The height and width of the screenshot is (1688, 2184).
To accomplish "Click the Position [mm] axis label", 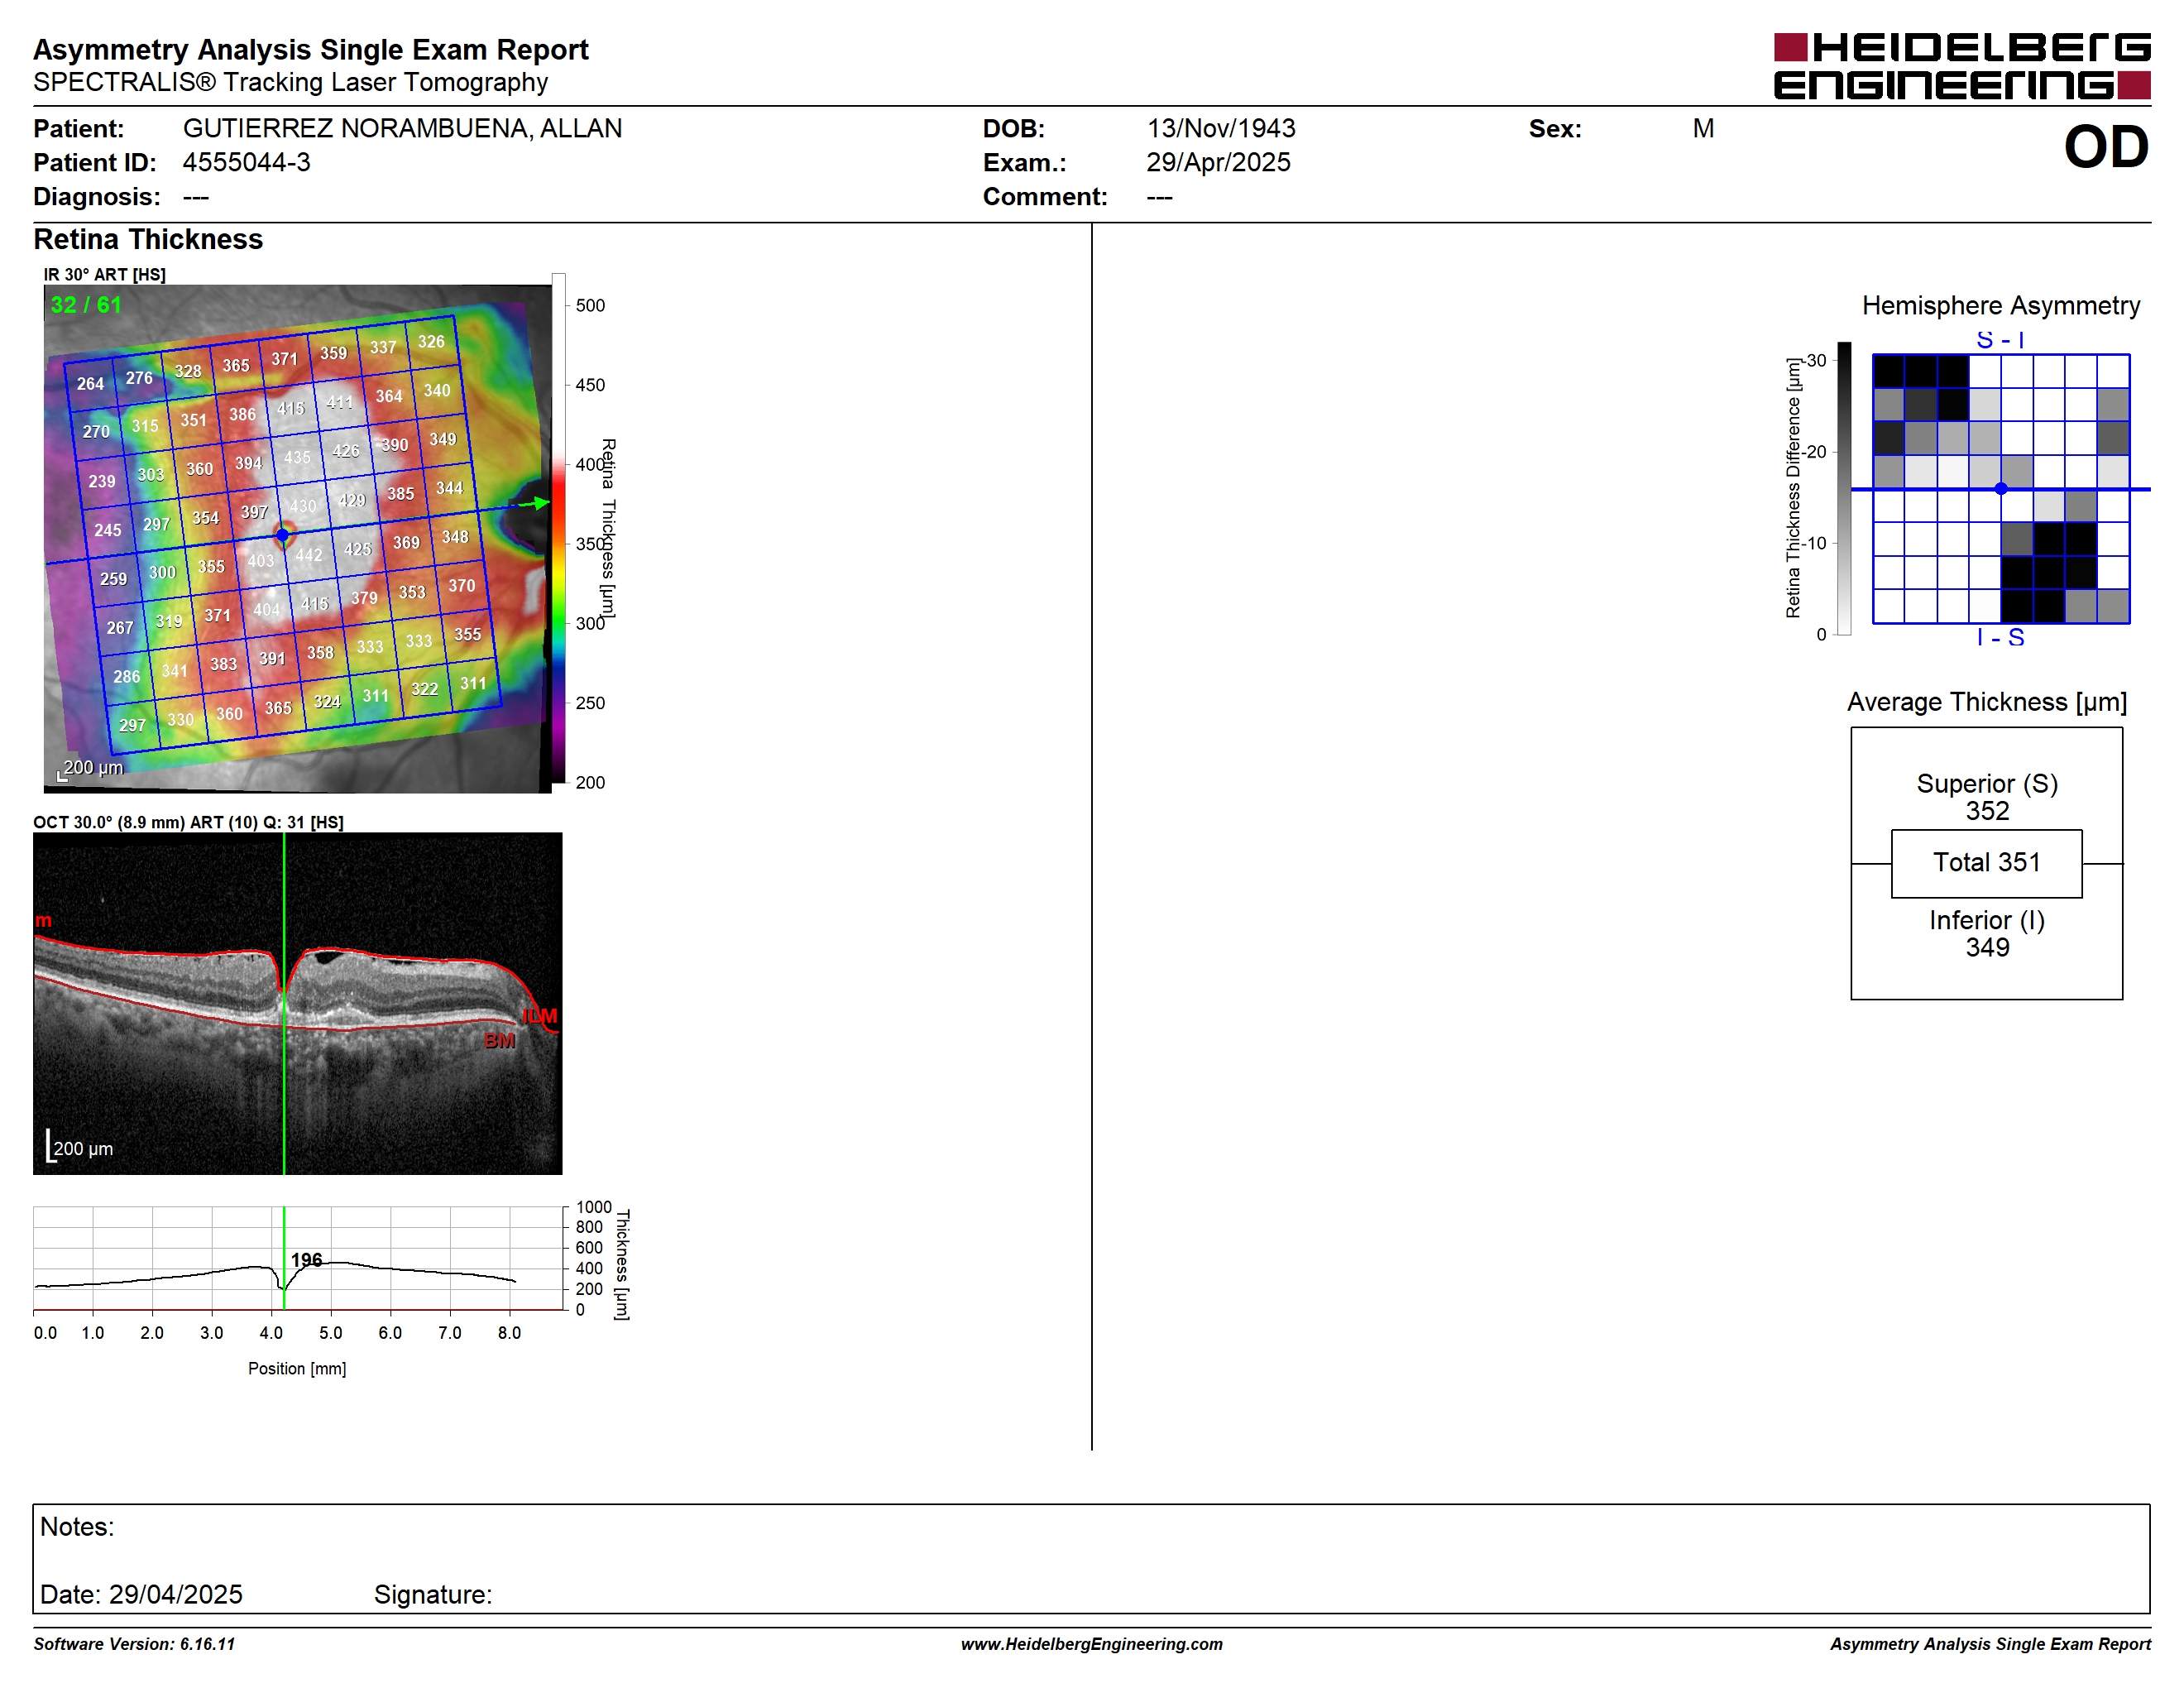I will (297, 1368).
